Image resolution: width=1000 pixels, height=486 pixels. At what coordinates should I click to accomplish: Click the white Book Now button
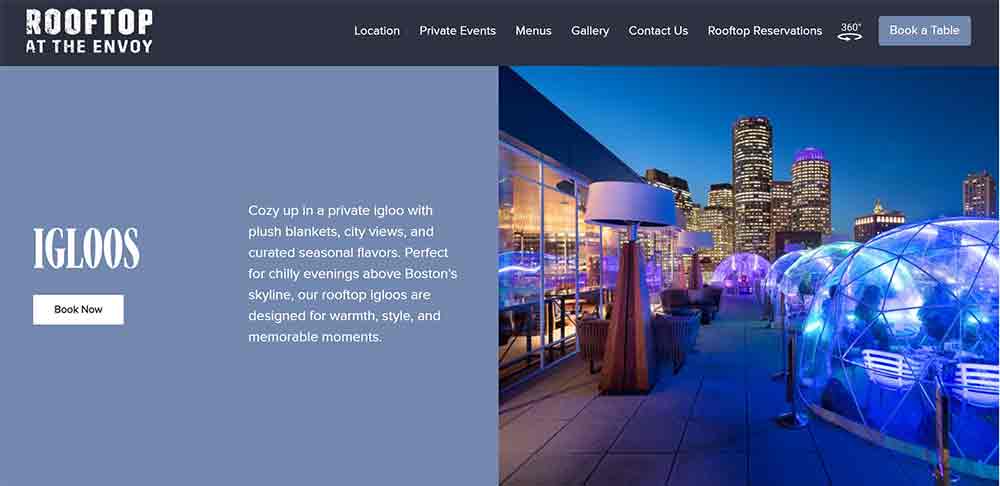[x=78, y=309]
